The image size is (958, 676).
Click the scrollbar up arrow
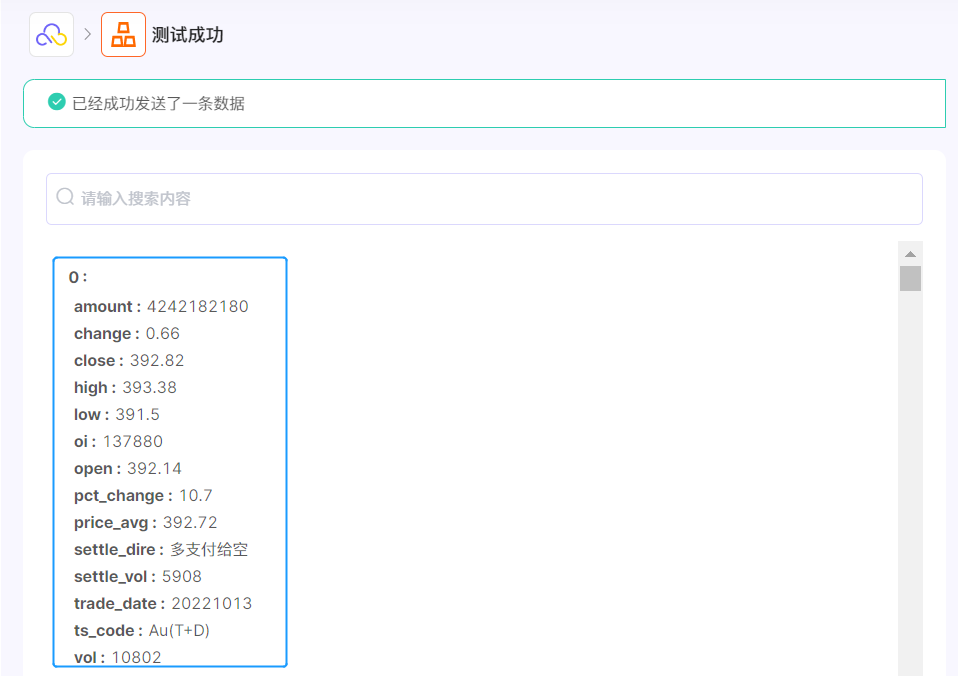coord(910,254)
